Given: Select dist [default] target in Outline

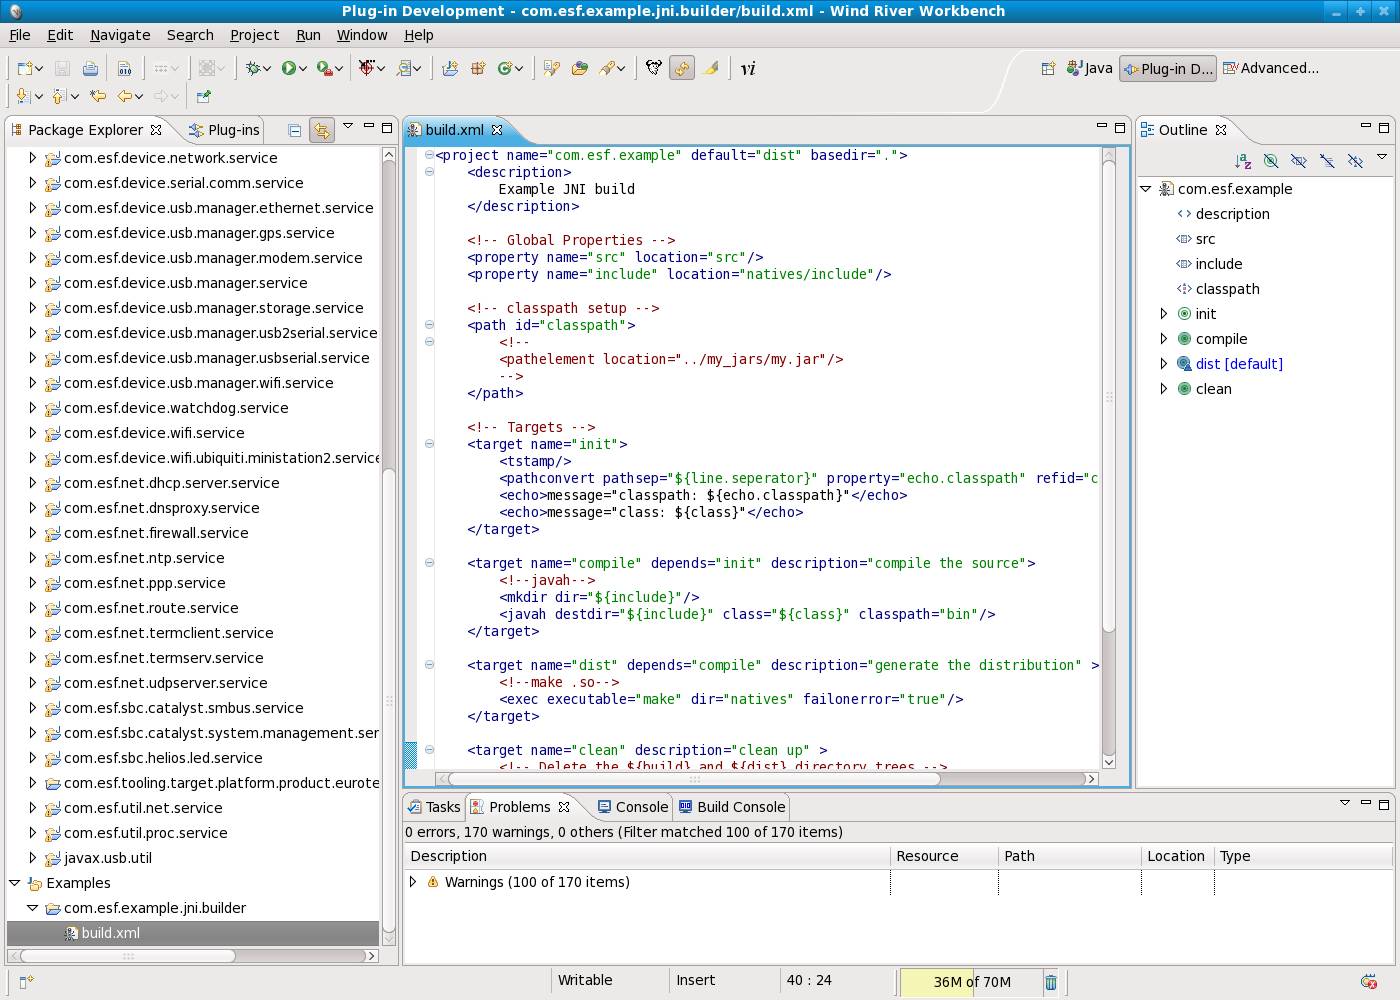Looking at the screenshot, I should click(1239, 364).
